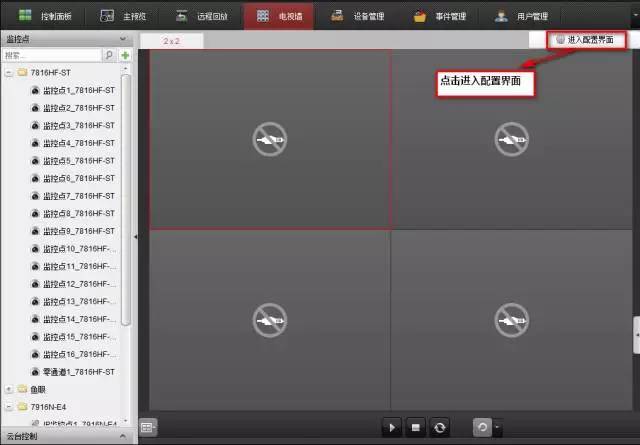This screenshot has height=445, width=640.
Task: Open the dropdown arrow beside cycle button
Action: pos(497,427)
